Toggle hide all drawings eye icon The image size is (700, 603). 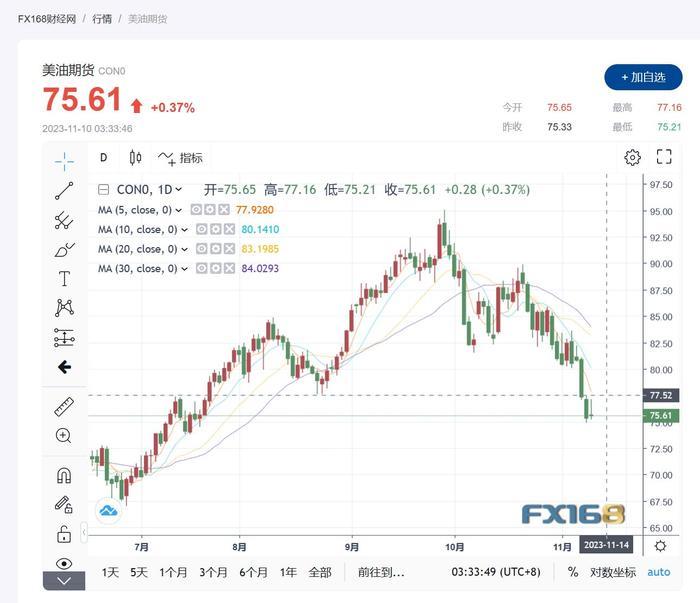tap(64, 563)
